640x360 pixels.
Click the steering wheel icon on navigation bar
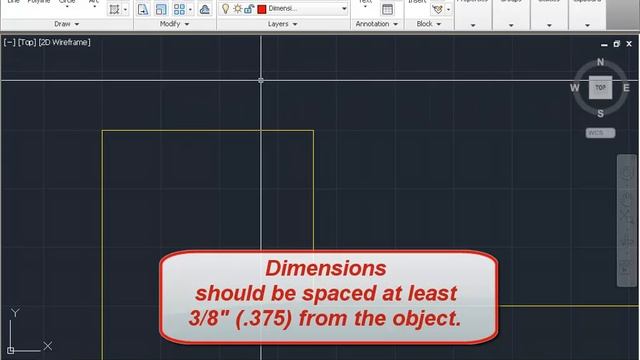(627, 173)
